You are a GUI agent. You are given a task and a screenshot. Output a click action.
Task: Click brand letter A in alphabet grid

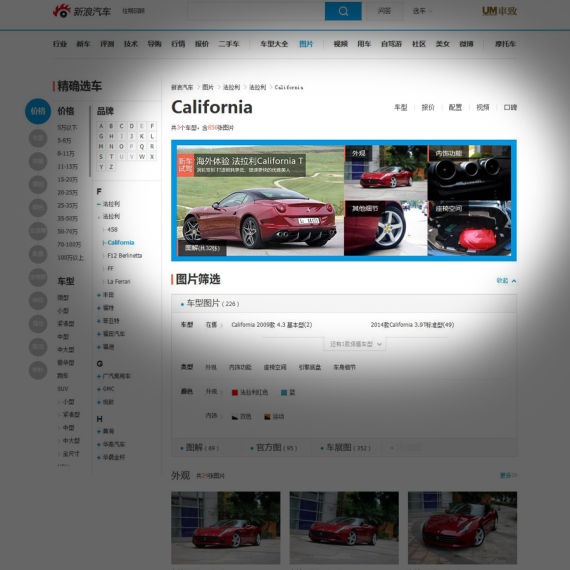click(101, 126)
